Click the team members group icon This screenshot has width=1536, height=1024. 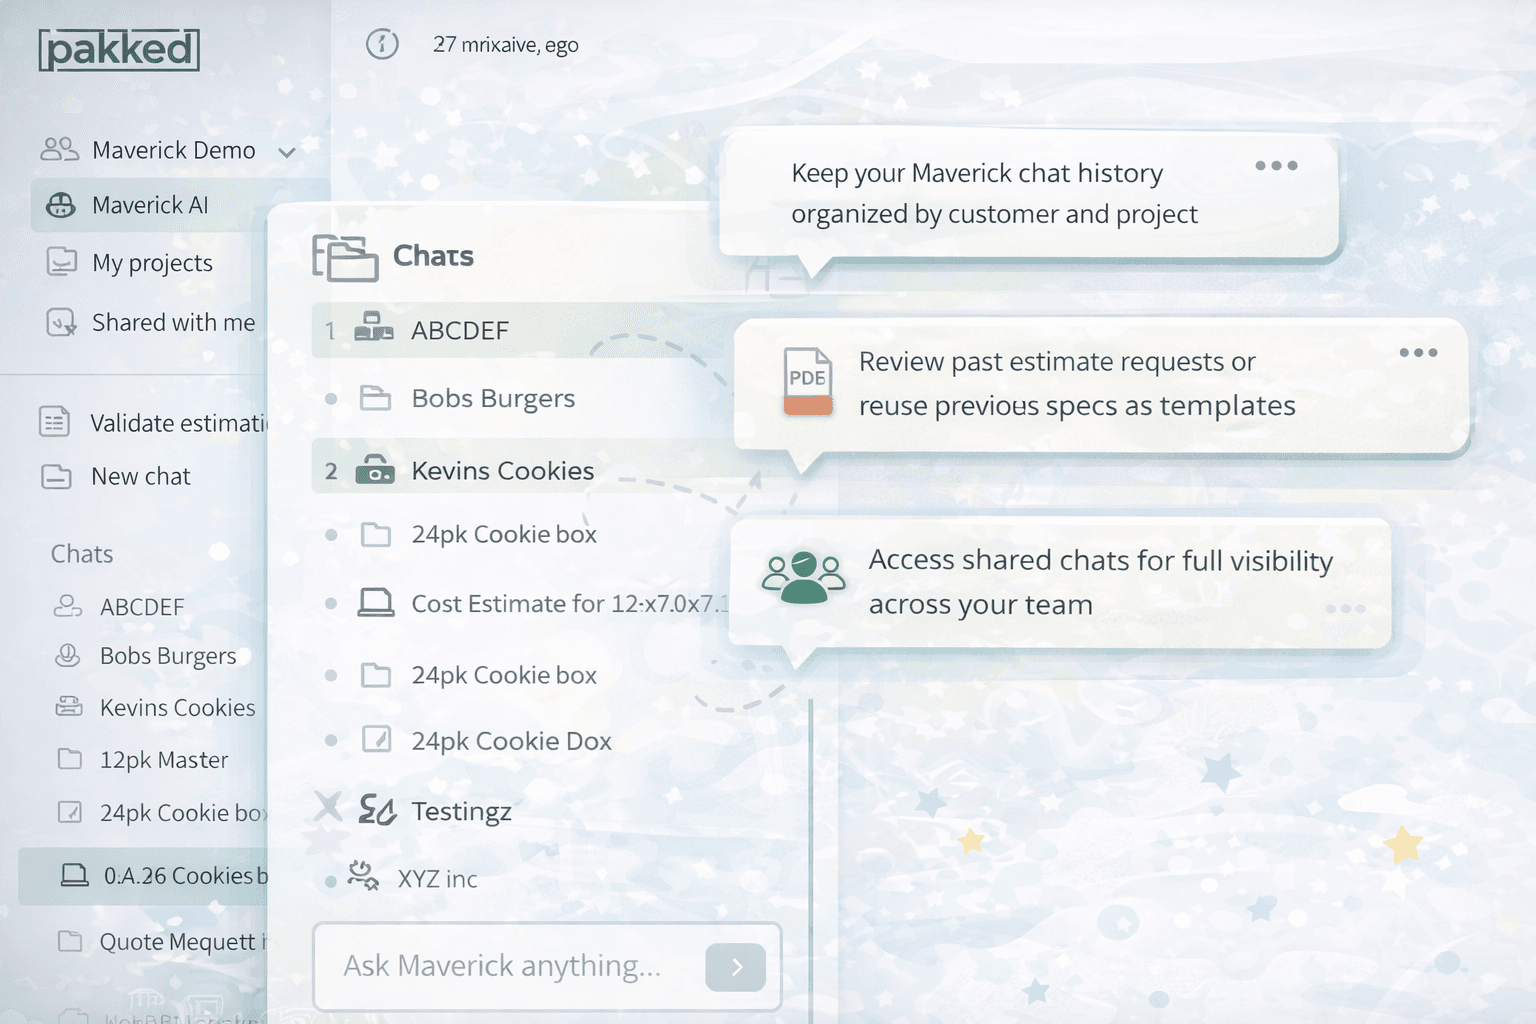pyautogui.click(x=803, y=578)
